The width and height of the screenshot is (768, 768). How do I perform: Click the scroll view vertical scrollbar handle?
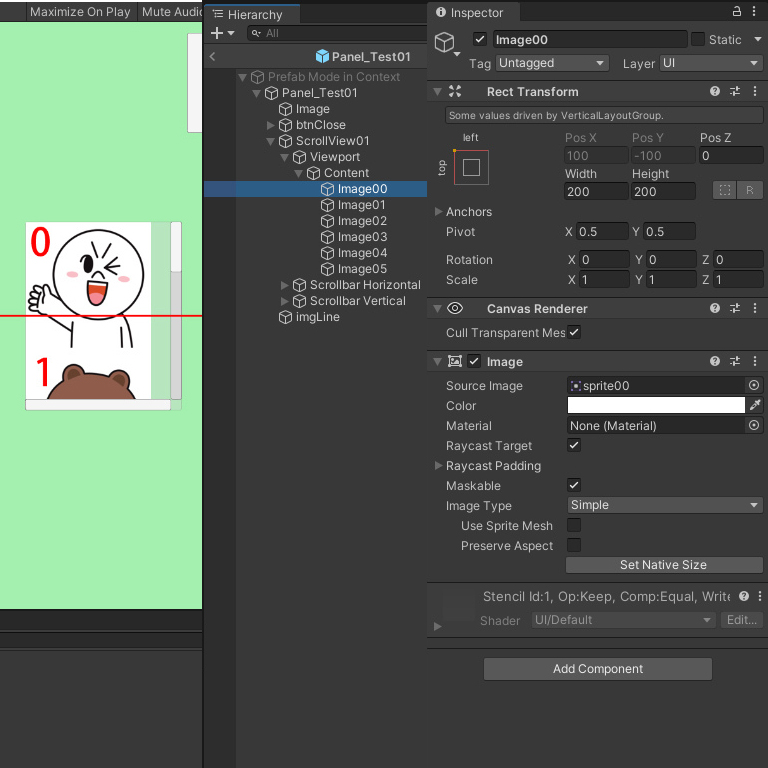[176, 246]
